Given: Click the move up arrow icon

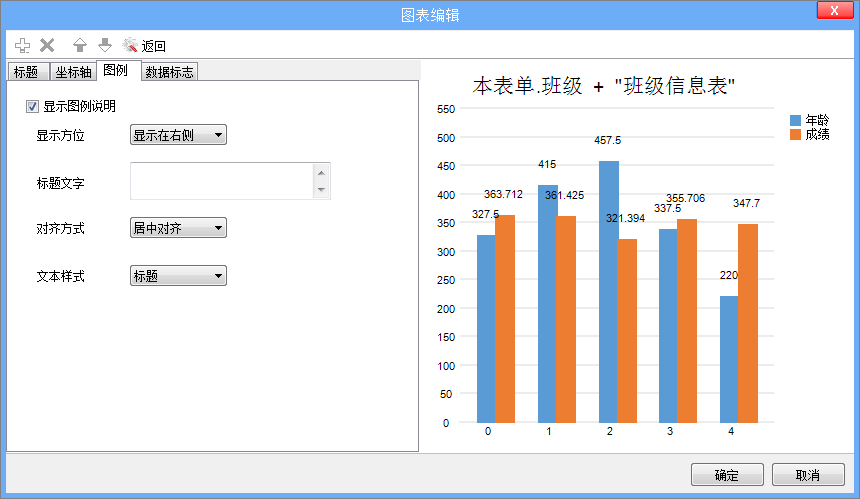Looking at the screenshot, I should [x=80, y=46].
